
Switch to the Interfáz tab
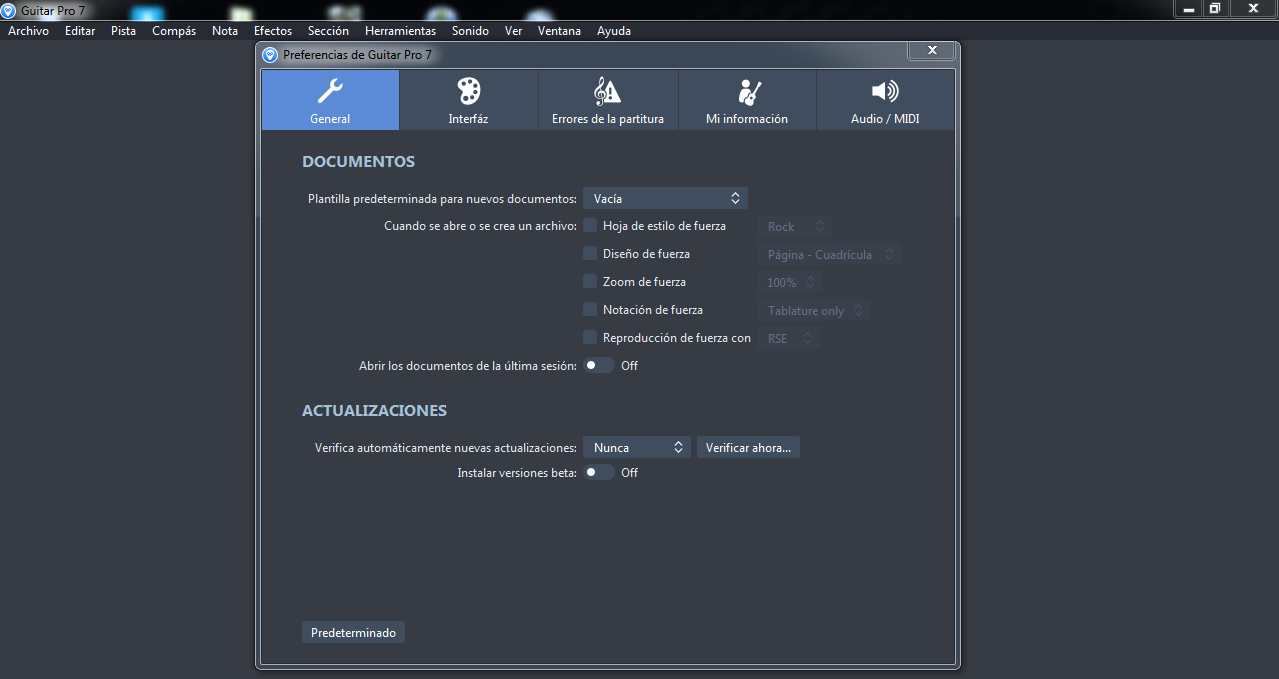468,100
